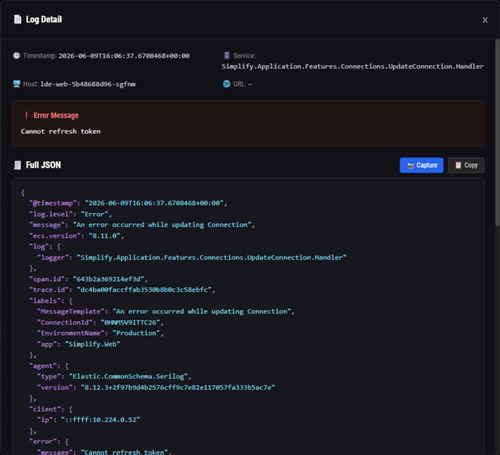Click the Error Message heading
The width and height of the screenshot is (500, 455).
[x=56, y=115]
